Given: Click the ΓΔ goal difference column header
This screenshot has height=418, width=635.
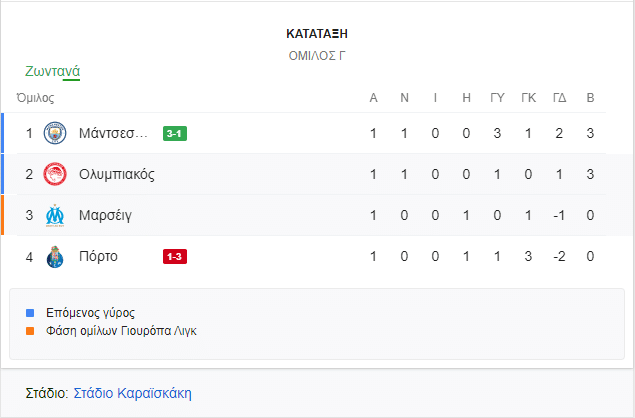Looking at the screenshot, I should [x=559, y=98].
